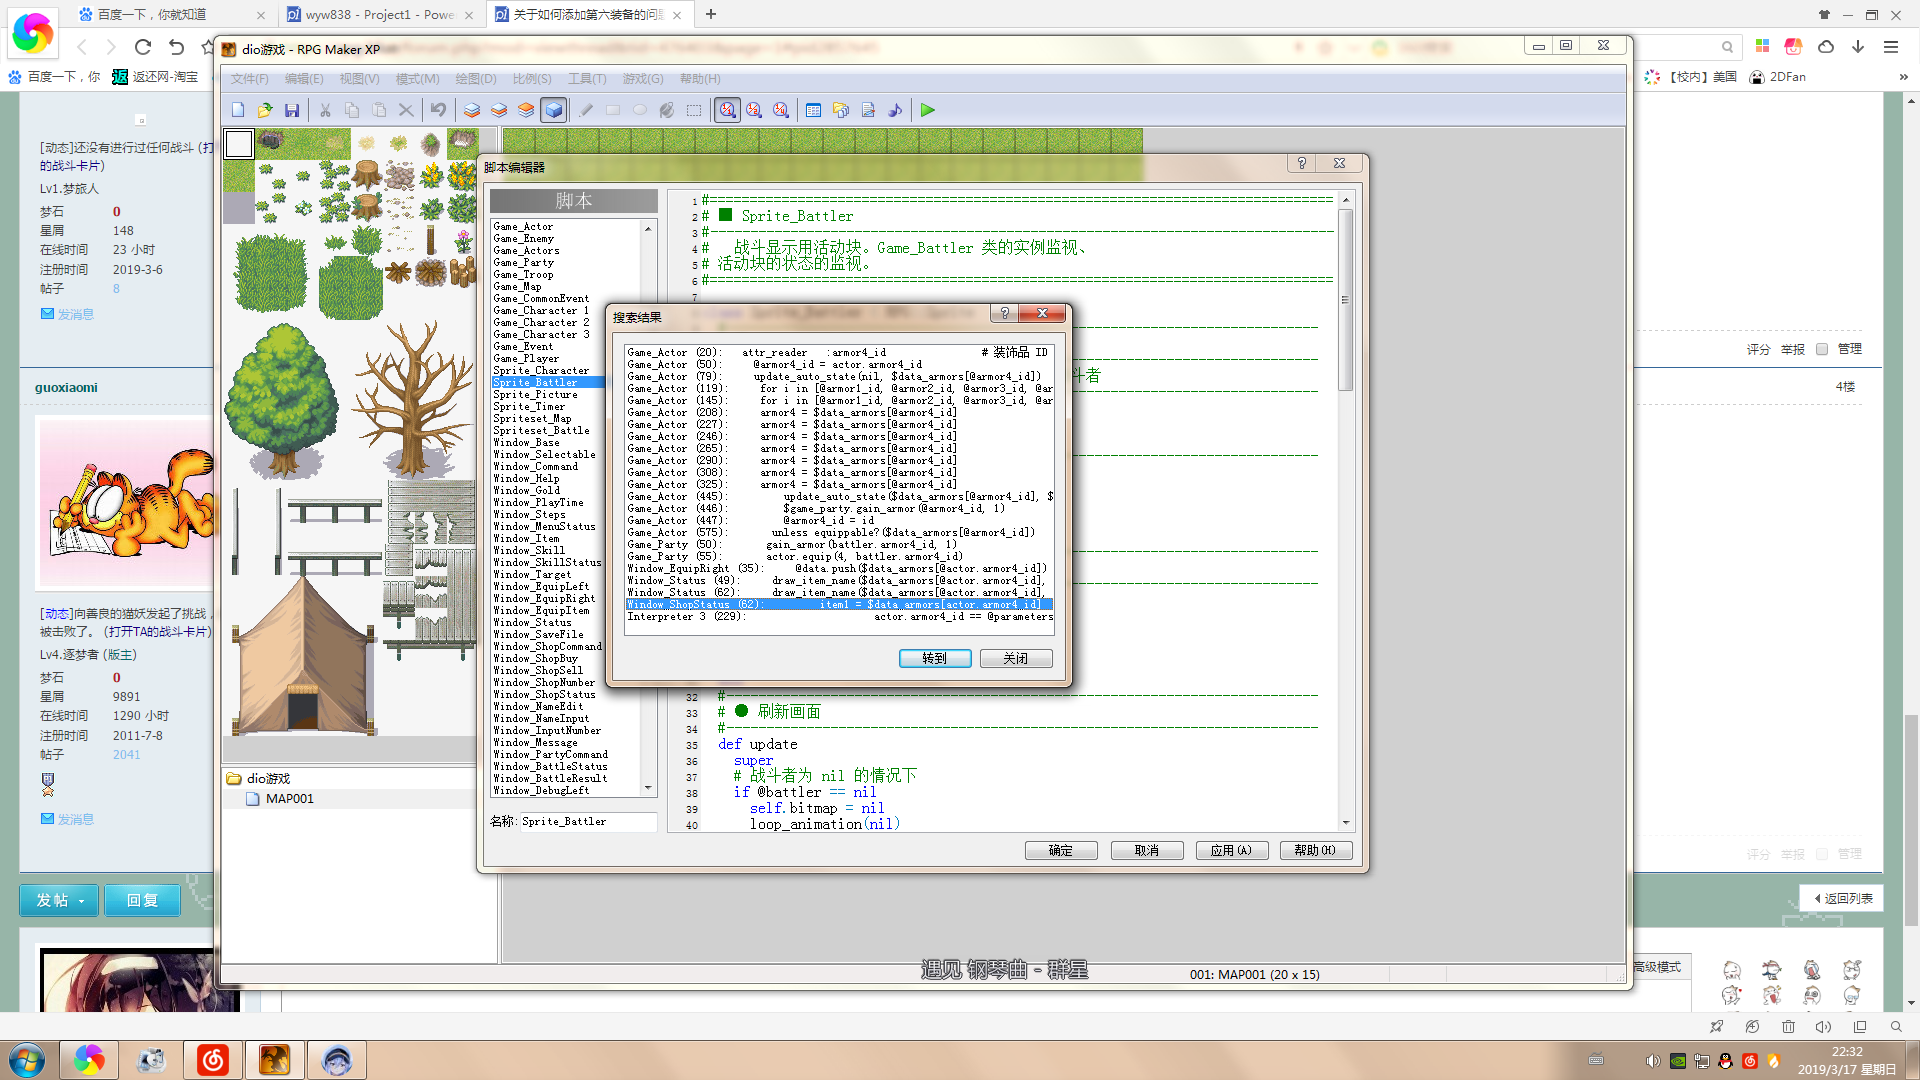This screenshot has width=1920, height=1080.
Task: Click the Open project folder icon
Action: click(265, 110)
